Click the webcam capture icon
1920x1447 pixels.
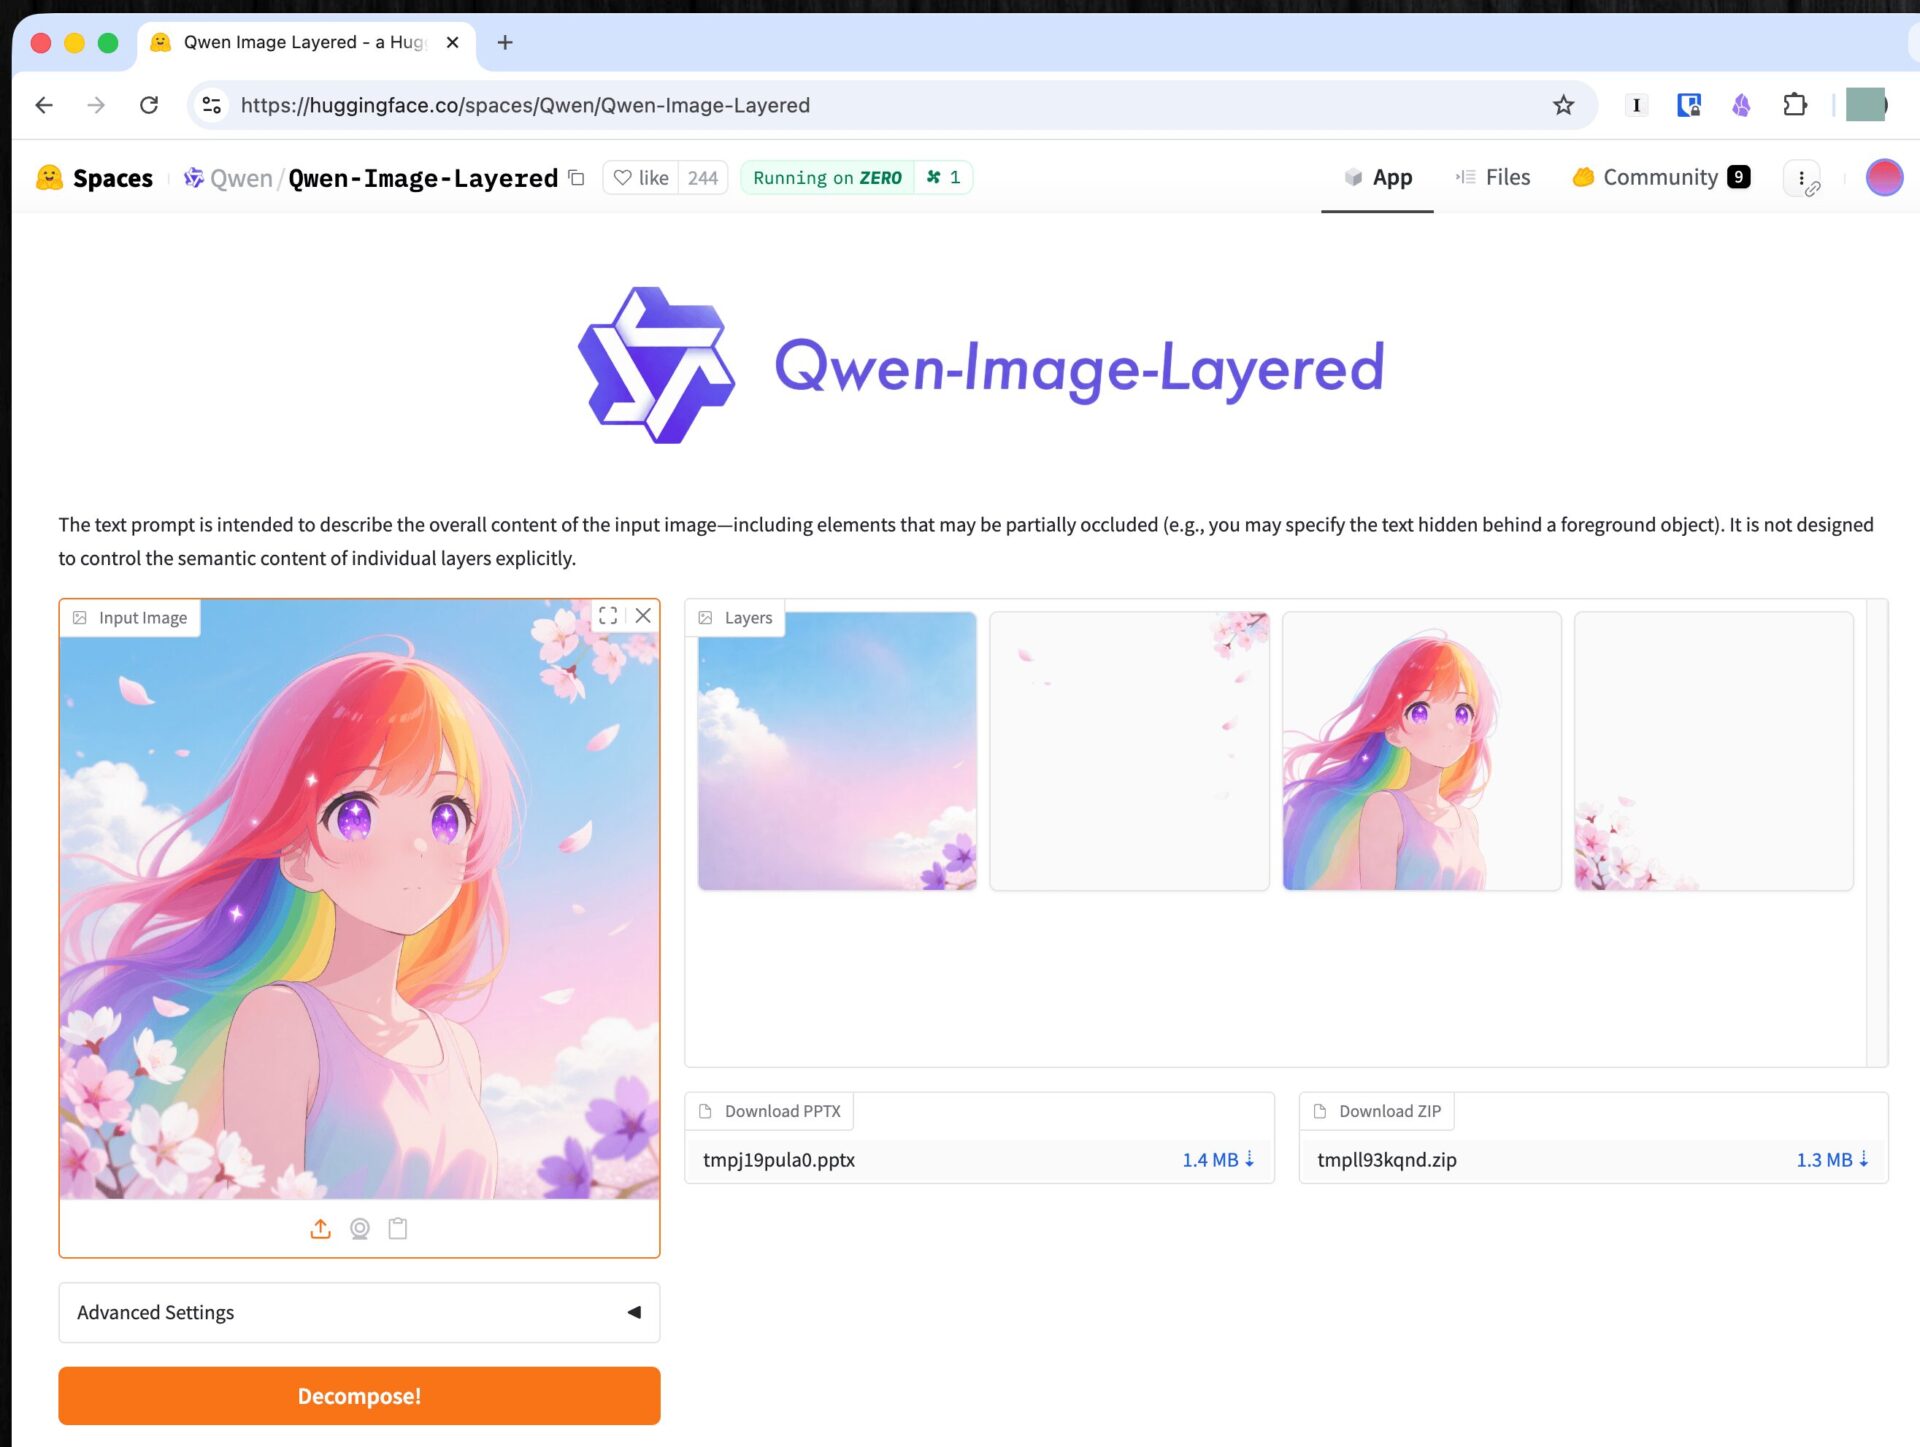pyautogui.click(x=360, y=1229)
